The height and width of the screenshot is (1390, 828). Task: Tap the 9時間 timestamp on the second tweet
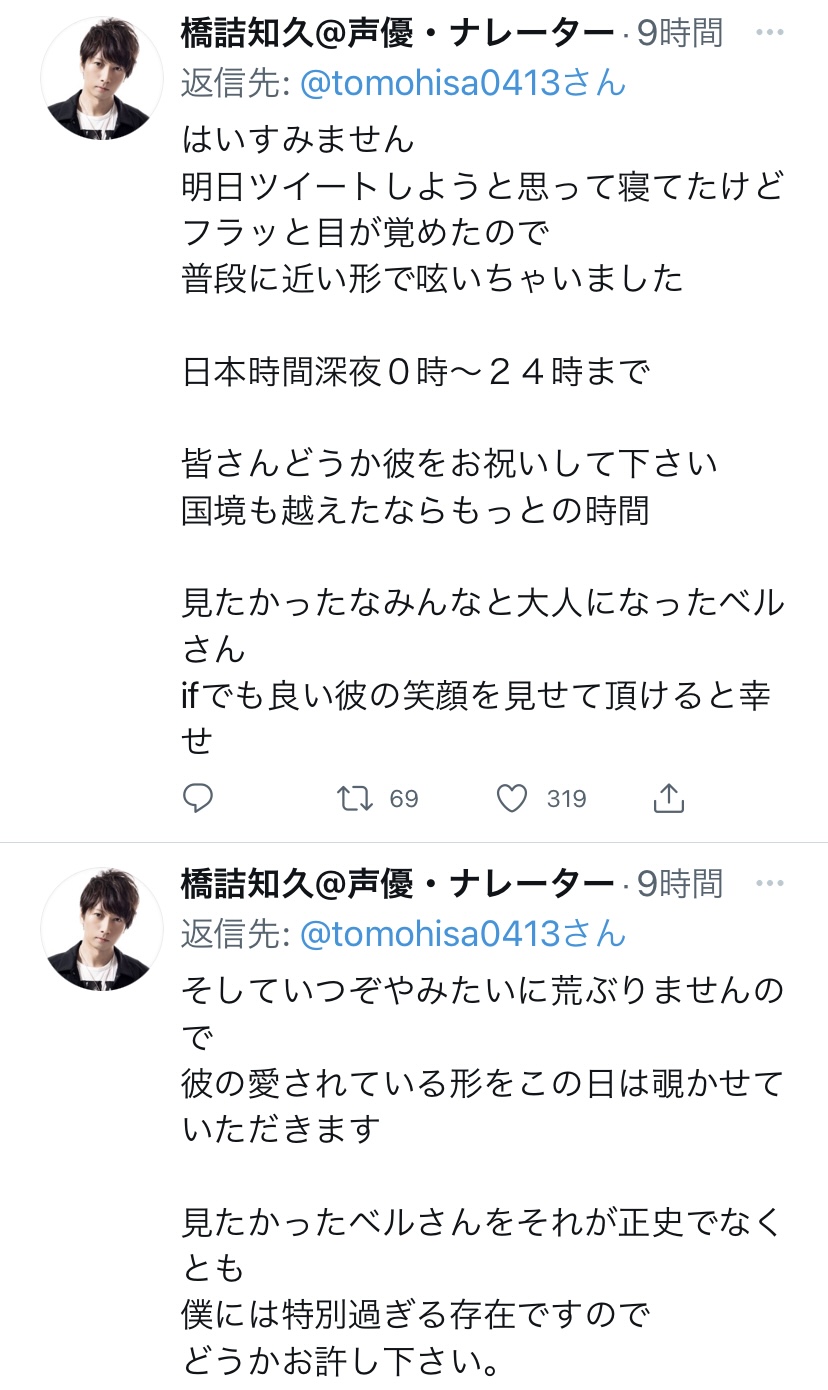click(680, 884)
